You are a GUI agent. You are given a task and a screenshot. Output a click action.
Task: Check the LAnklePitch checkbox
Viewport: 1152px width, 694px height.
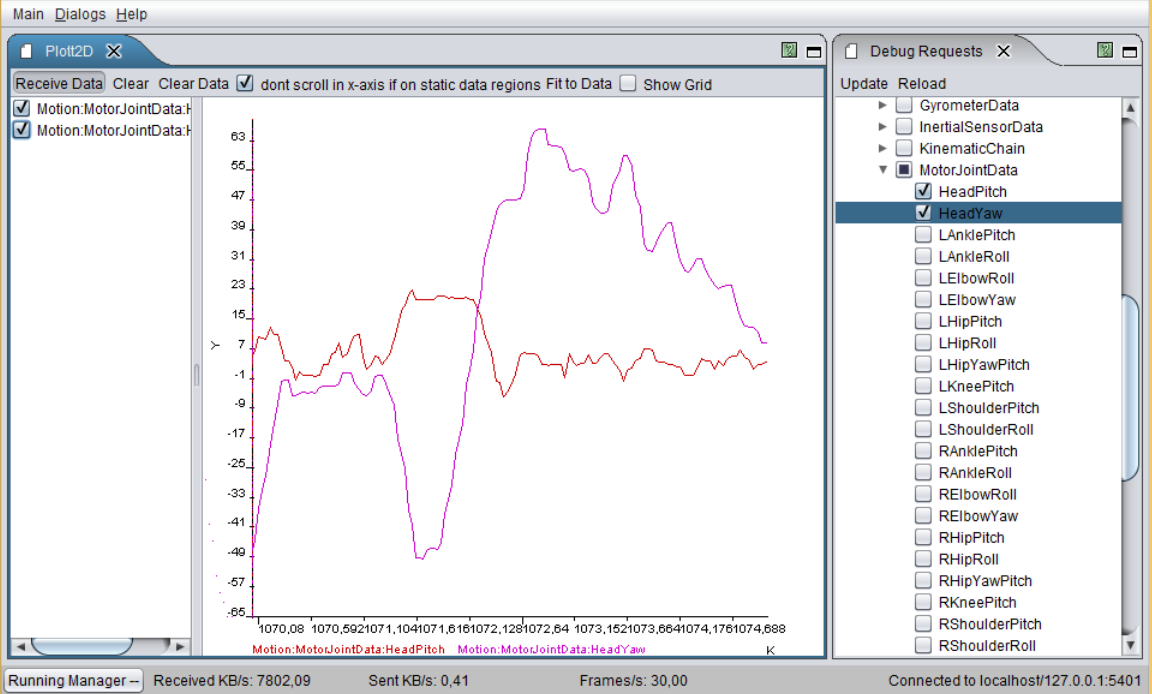click(924, 235)
